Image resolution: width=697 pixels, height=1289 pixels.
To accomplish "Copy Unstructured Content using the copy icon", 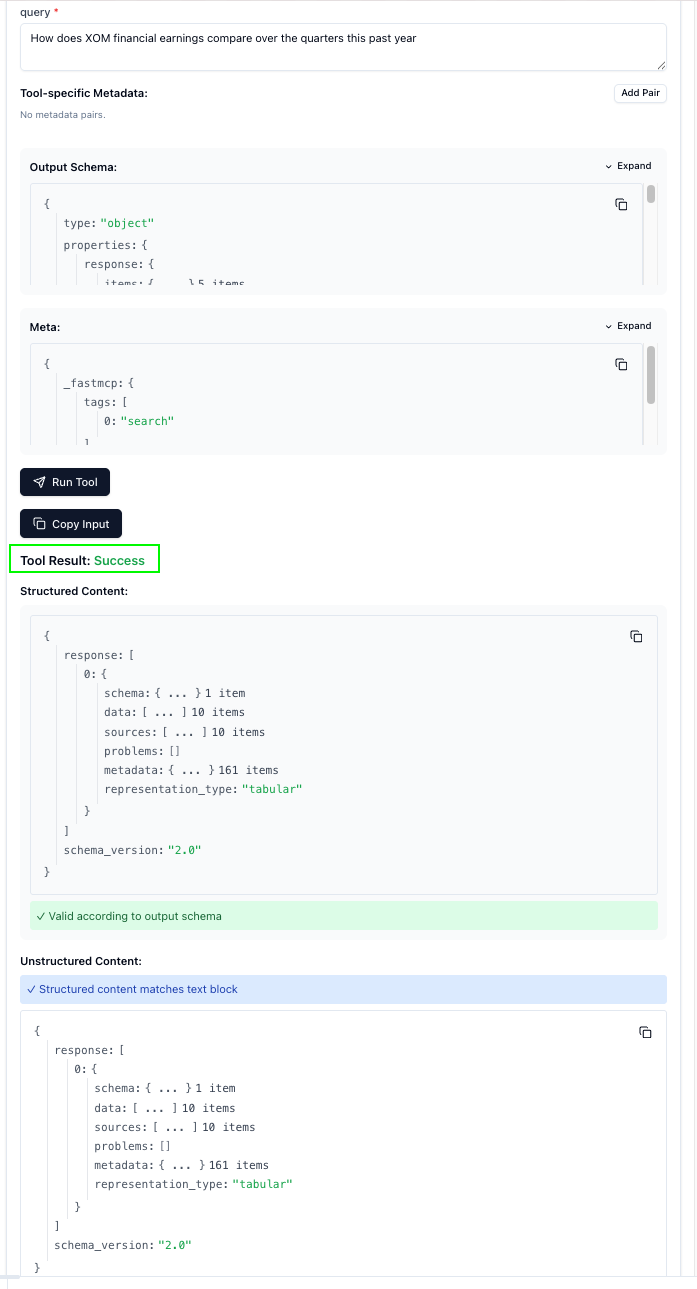I will [645, 1031].
